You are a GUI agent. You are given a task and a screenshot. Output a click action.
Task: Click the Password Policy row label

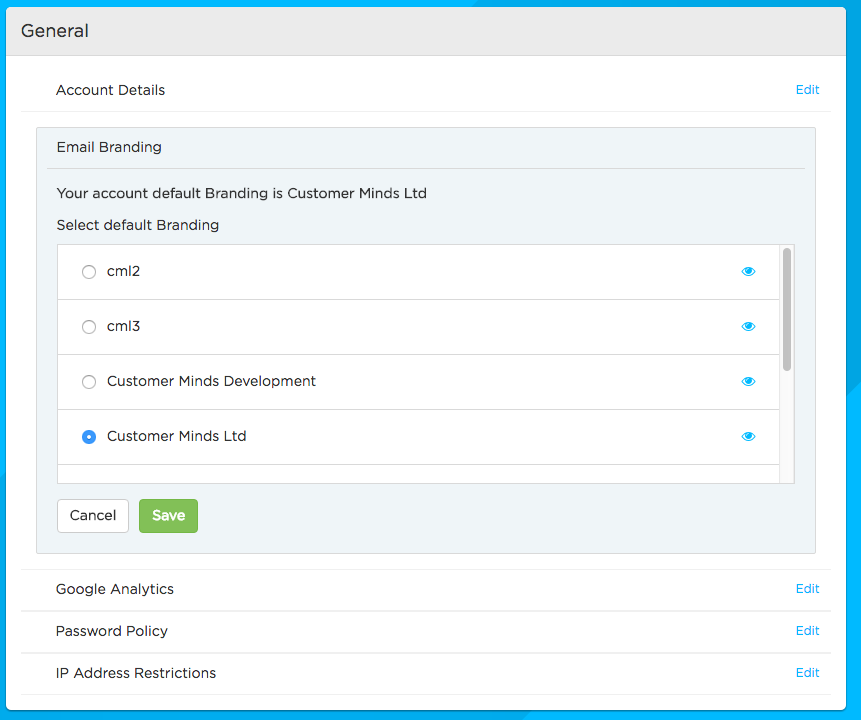click(112, 631)
